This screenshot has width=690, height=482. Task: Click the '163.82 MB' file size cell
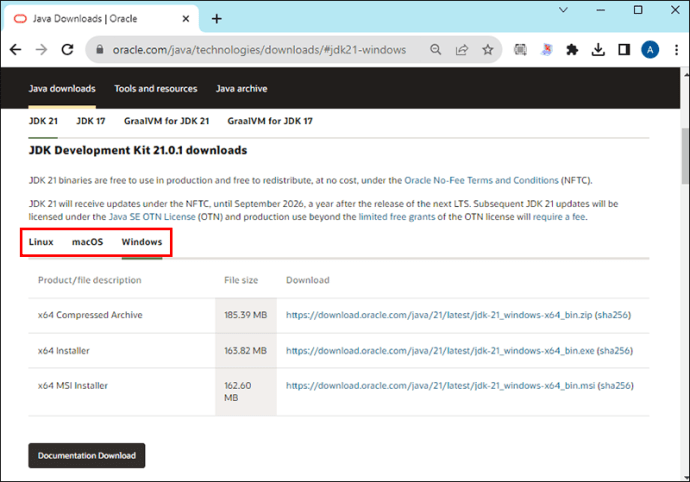pos(246,351)
